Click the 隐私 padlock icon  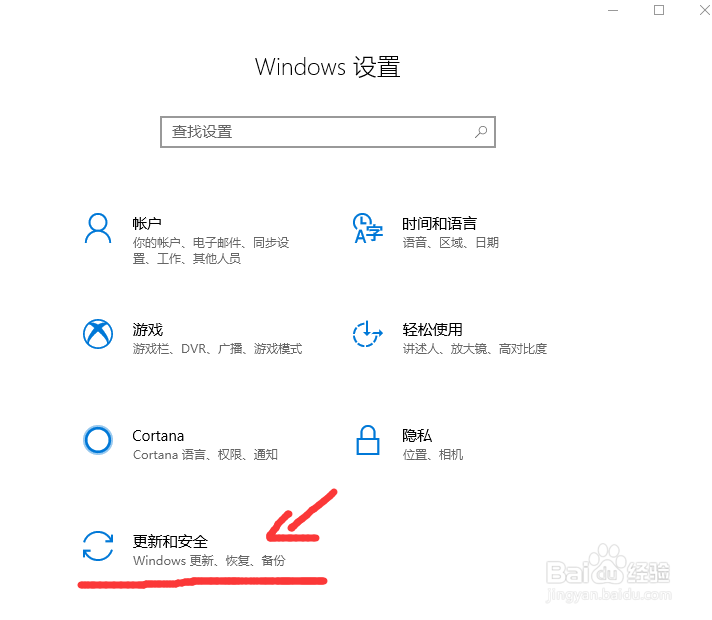368,440
